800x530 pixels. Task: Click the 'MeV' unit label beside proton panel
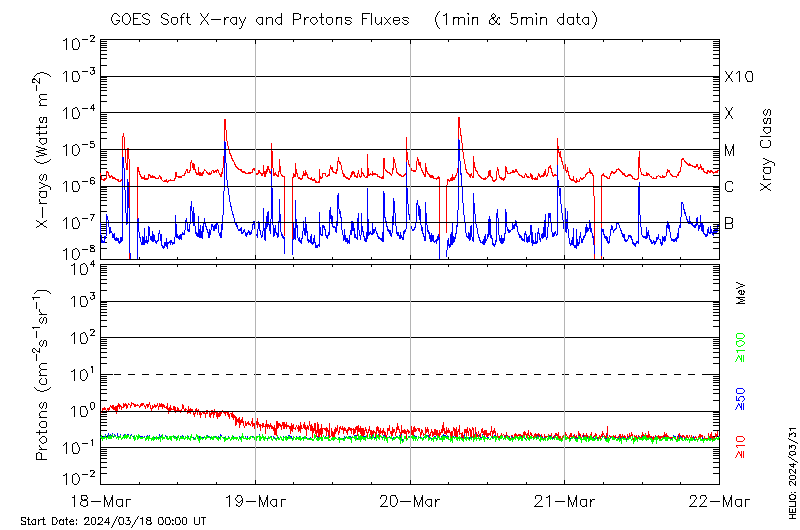pyautogui.click(x=741, y=294)
